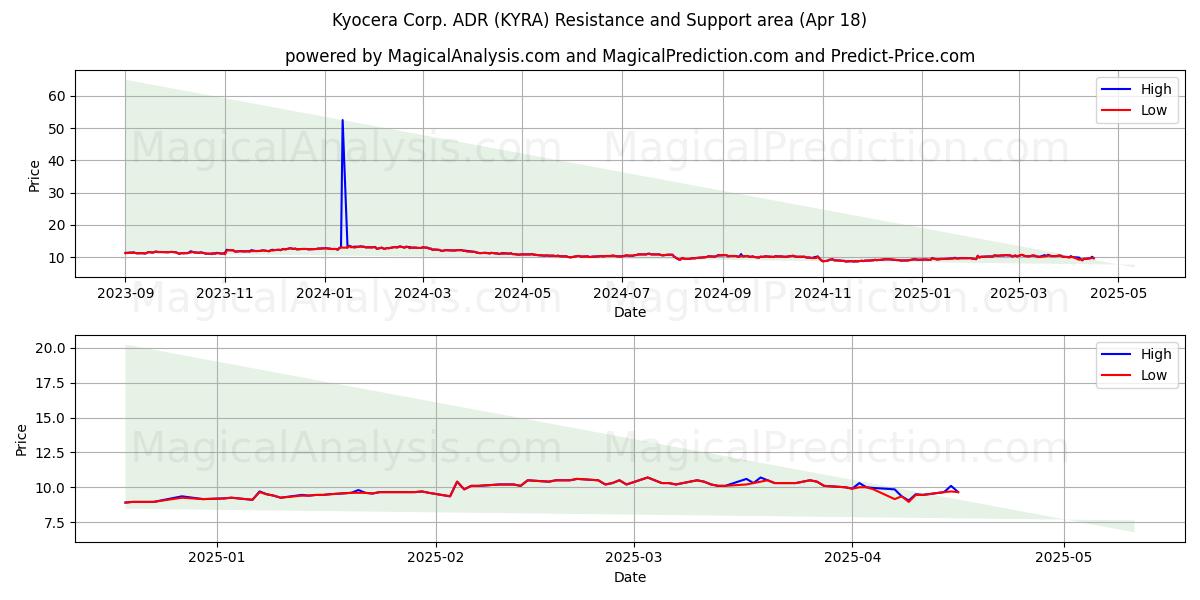The width and height of the screenshot is (1200, 600).
Task: Click the 'Date' x-axis title of the bottom chart
Action: tap(630, 577)
